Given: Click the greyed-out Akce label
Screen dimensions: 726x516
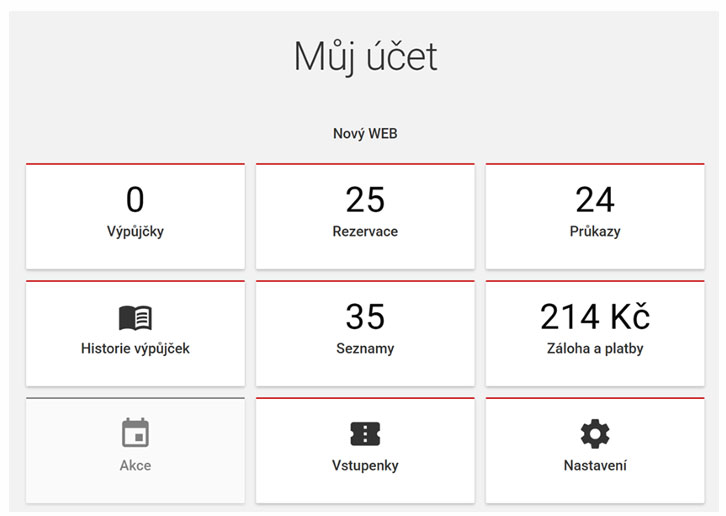Looking at the screenshot, I should coord(135,465).
